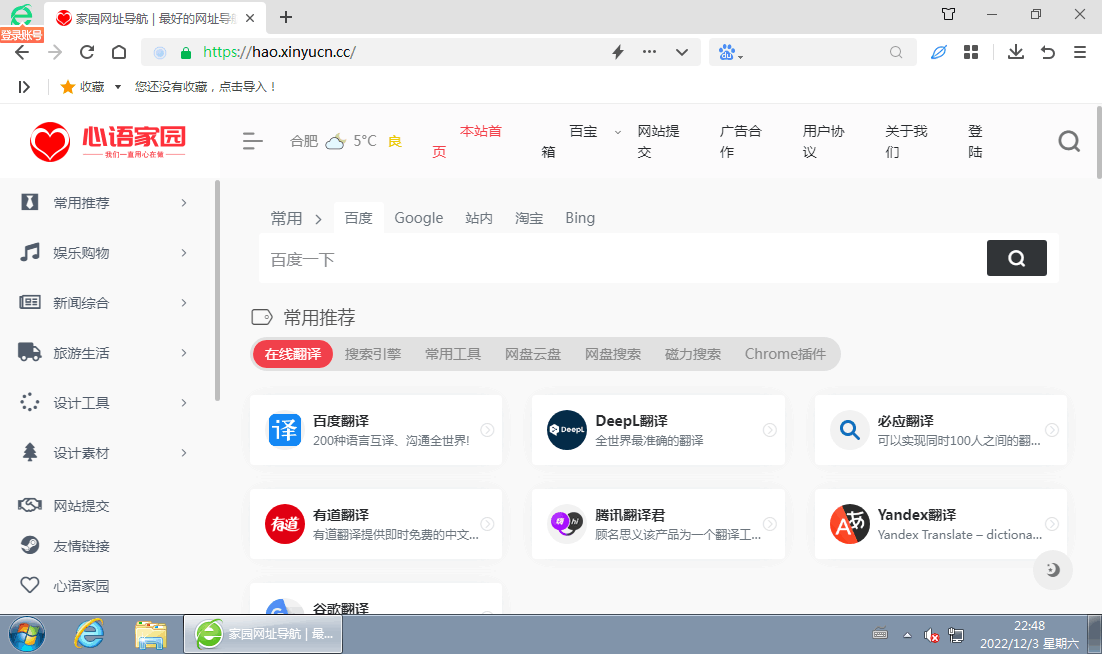Go back with the browser back arrow

click(x=22, y=52)
